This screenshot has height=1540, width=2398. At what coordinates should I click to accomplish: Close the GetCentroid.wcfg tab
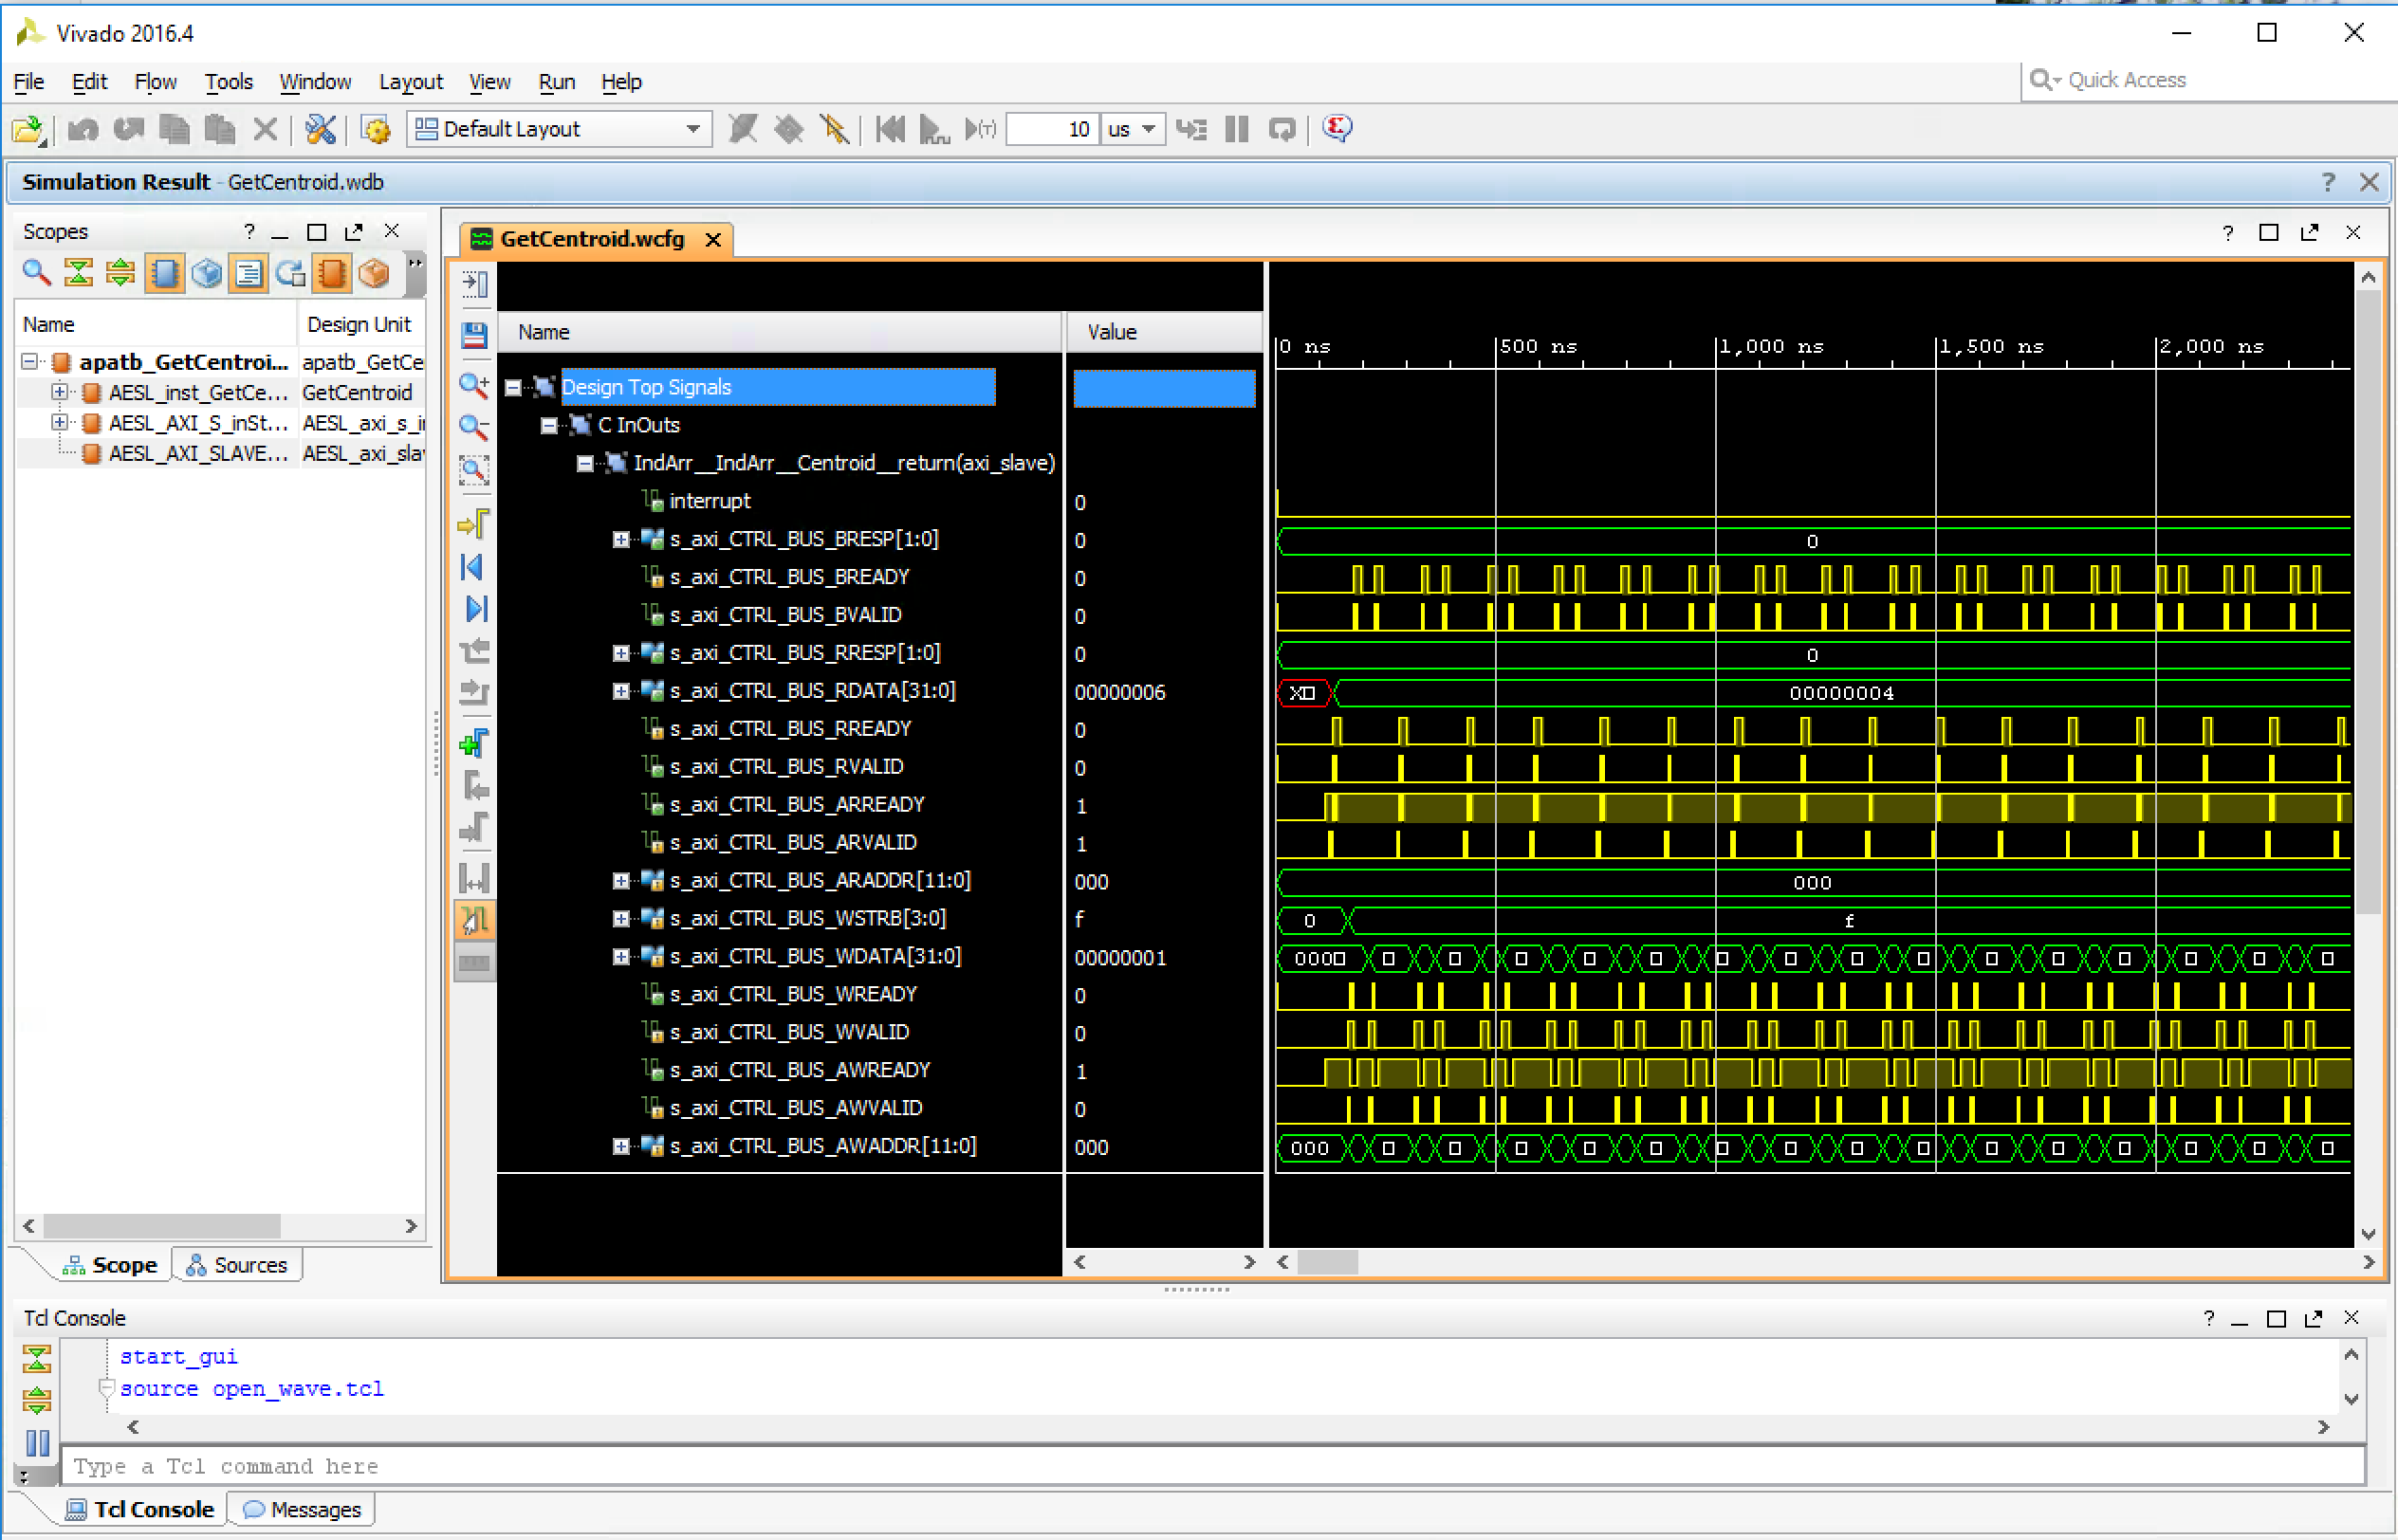click(713, 240)
